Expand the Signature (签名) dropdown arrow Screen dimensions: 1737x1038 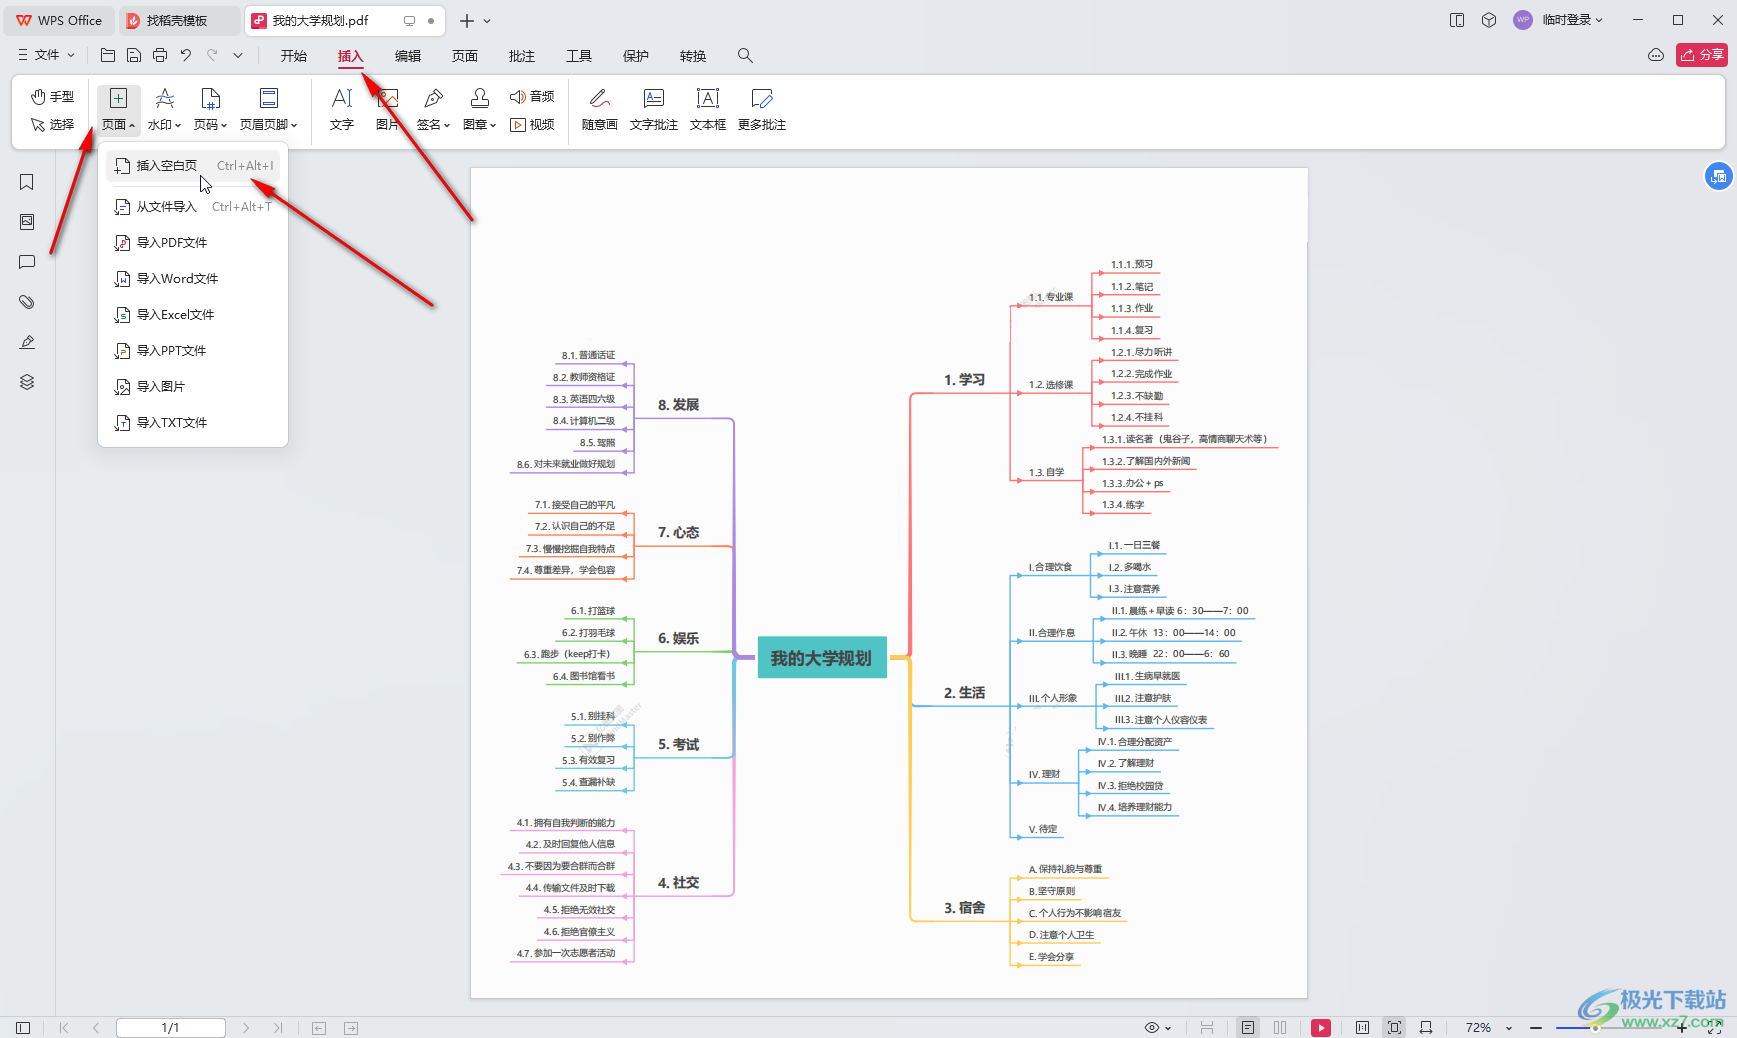[x=447, y=125]
